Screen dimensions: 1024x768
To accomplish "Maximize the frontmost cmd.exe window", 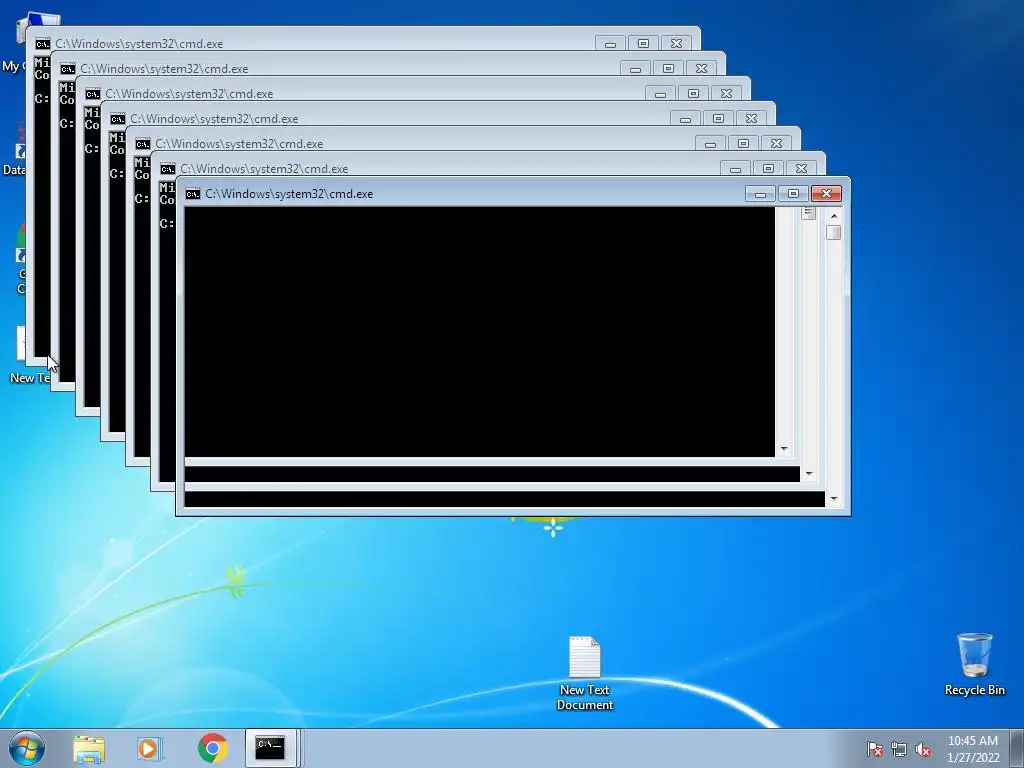I will (793, 194).
